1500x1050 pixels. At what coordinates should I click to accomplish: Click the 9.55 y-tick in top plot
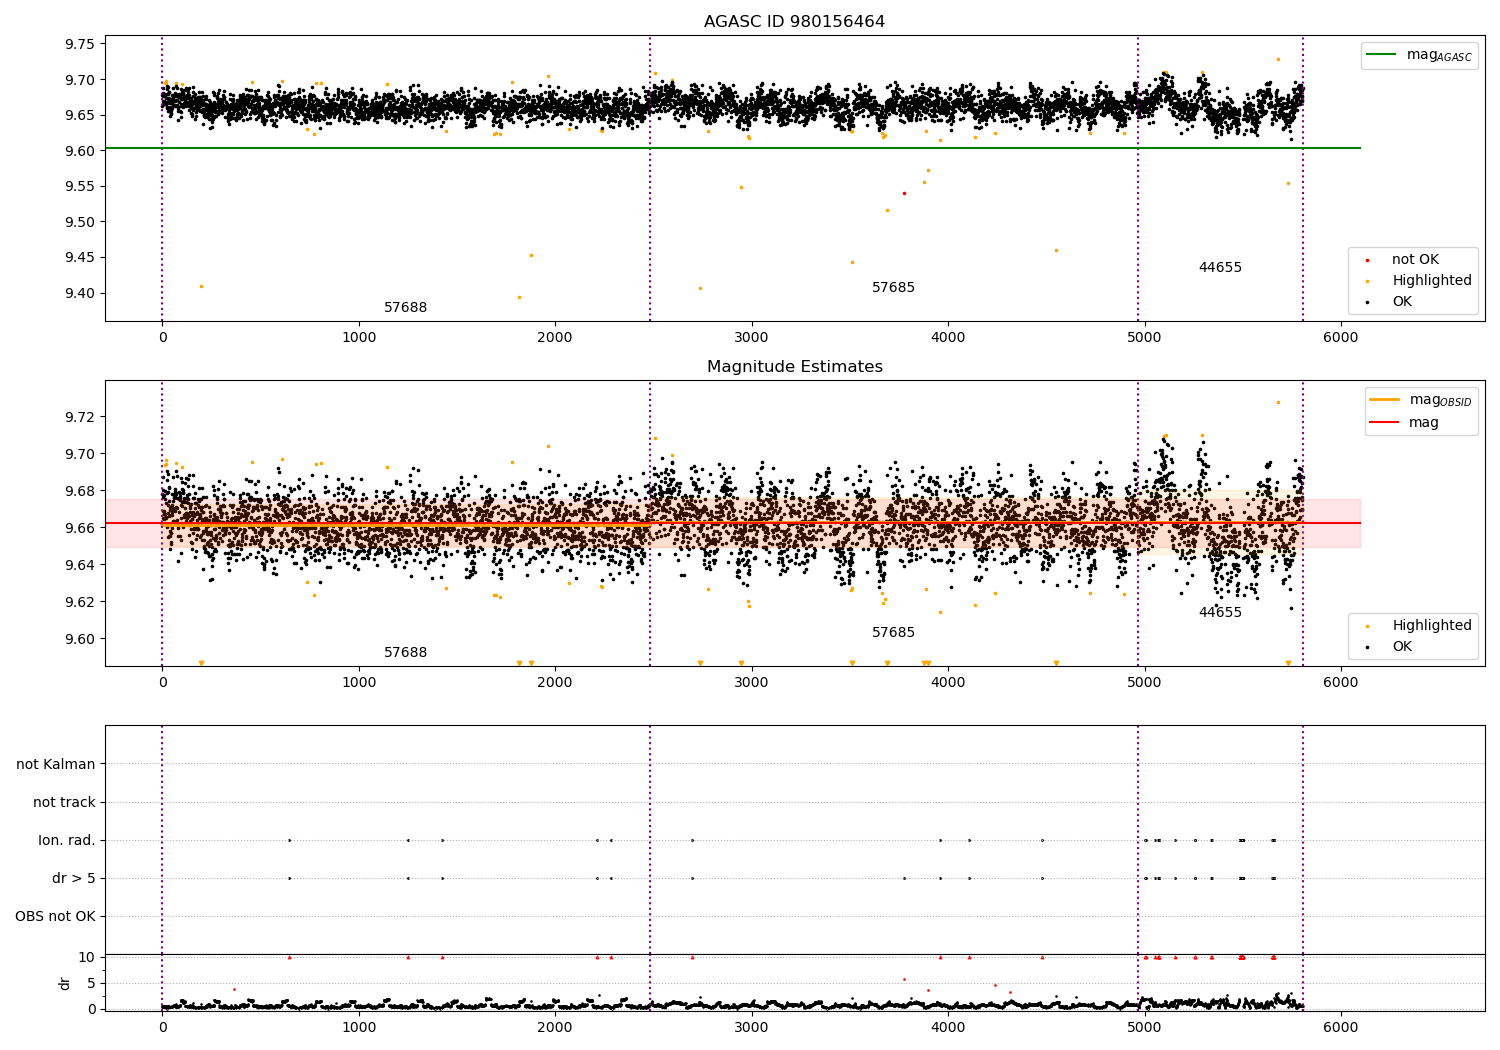[x=80, y=186]
